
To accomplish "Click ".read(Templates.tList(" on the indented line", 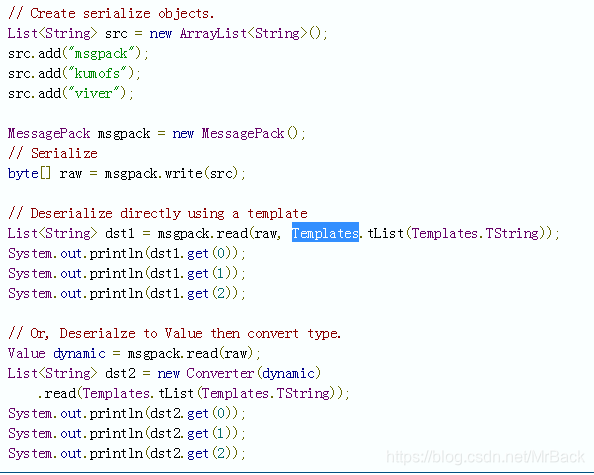I will click(x=120, y=394).
